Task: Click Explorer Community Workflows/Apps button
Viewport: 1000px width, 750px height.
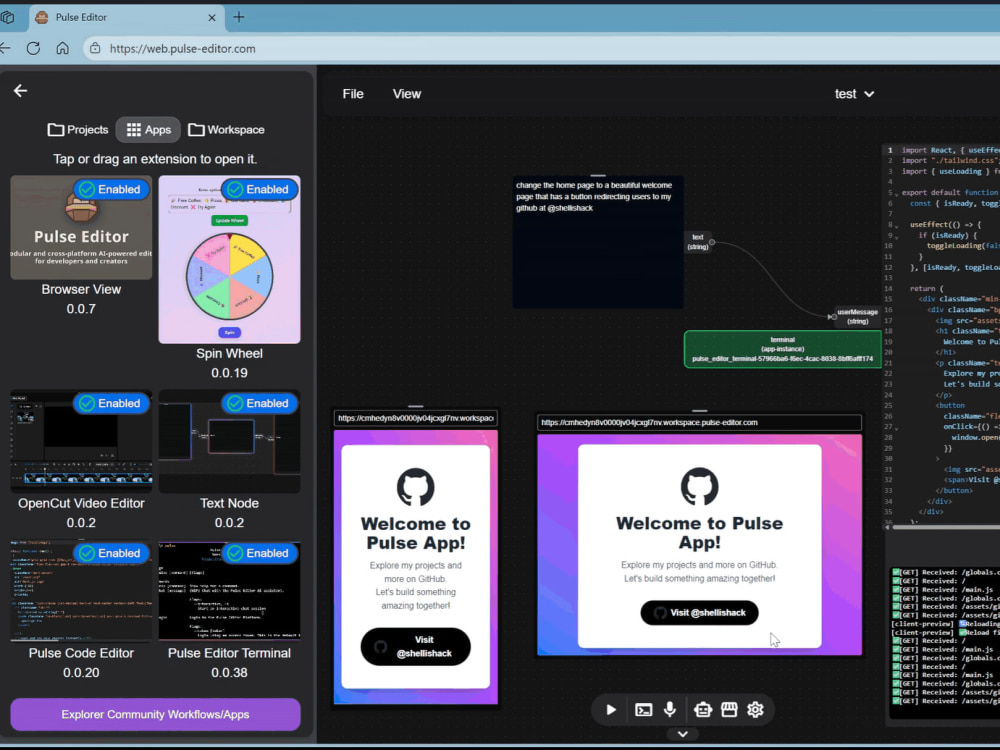Action: coord(156,714)
